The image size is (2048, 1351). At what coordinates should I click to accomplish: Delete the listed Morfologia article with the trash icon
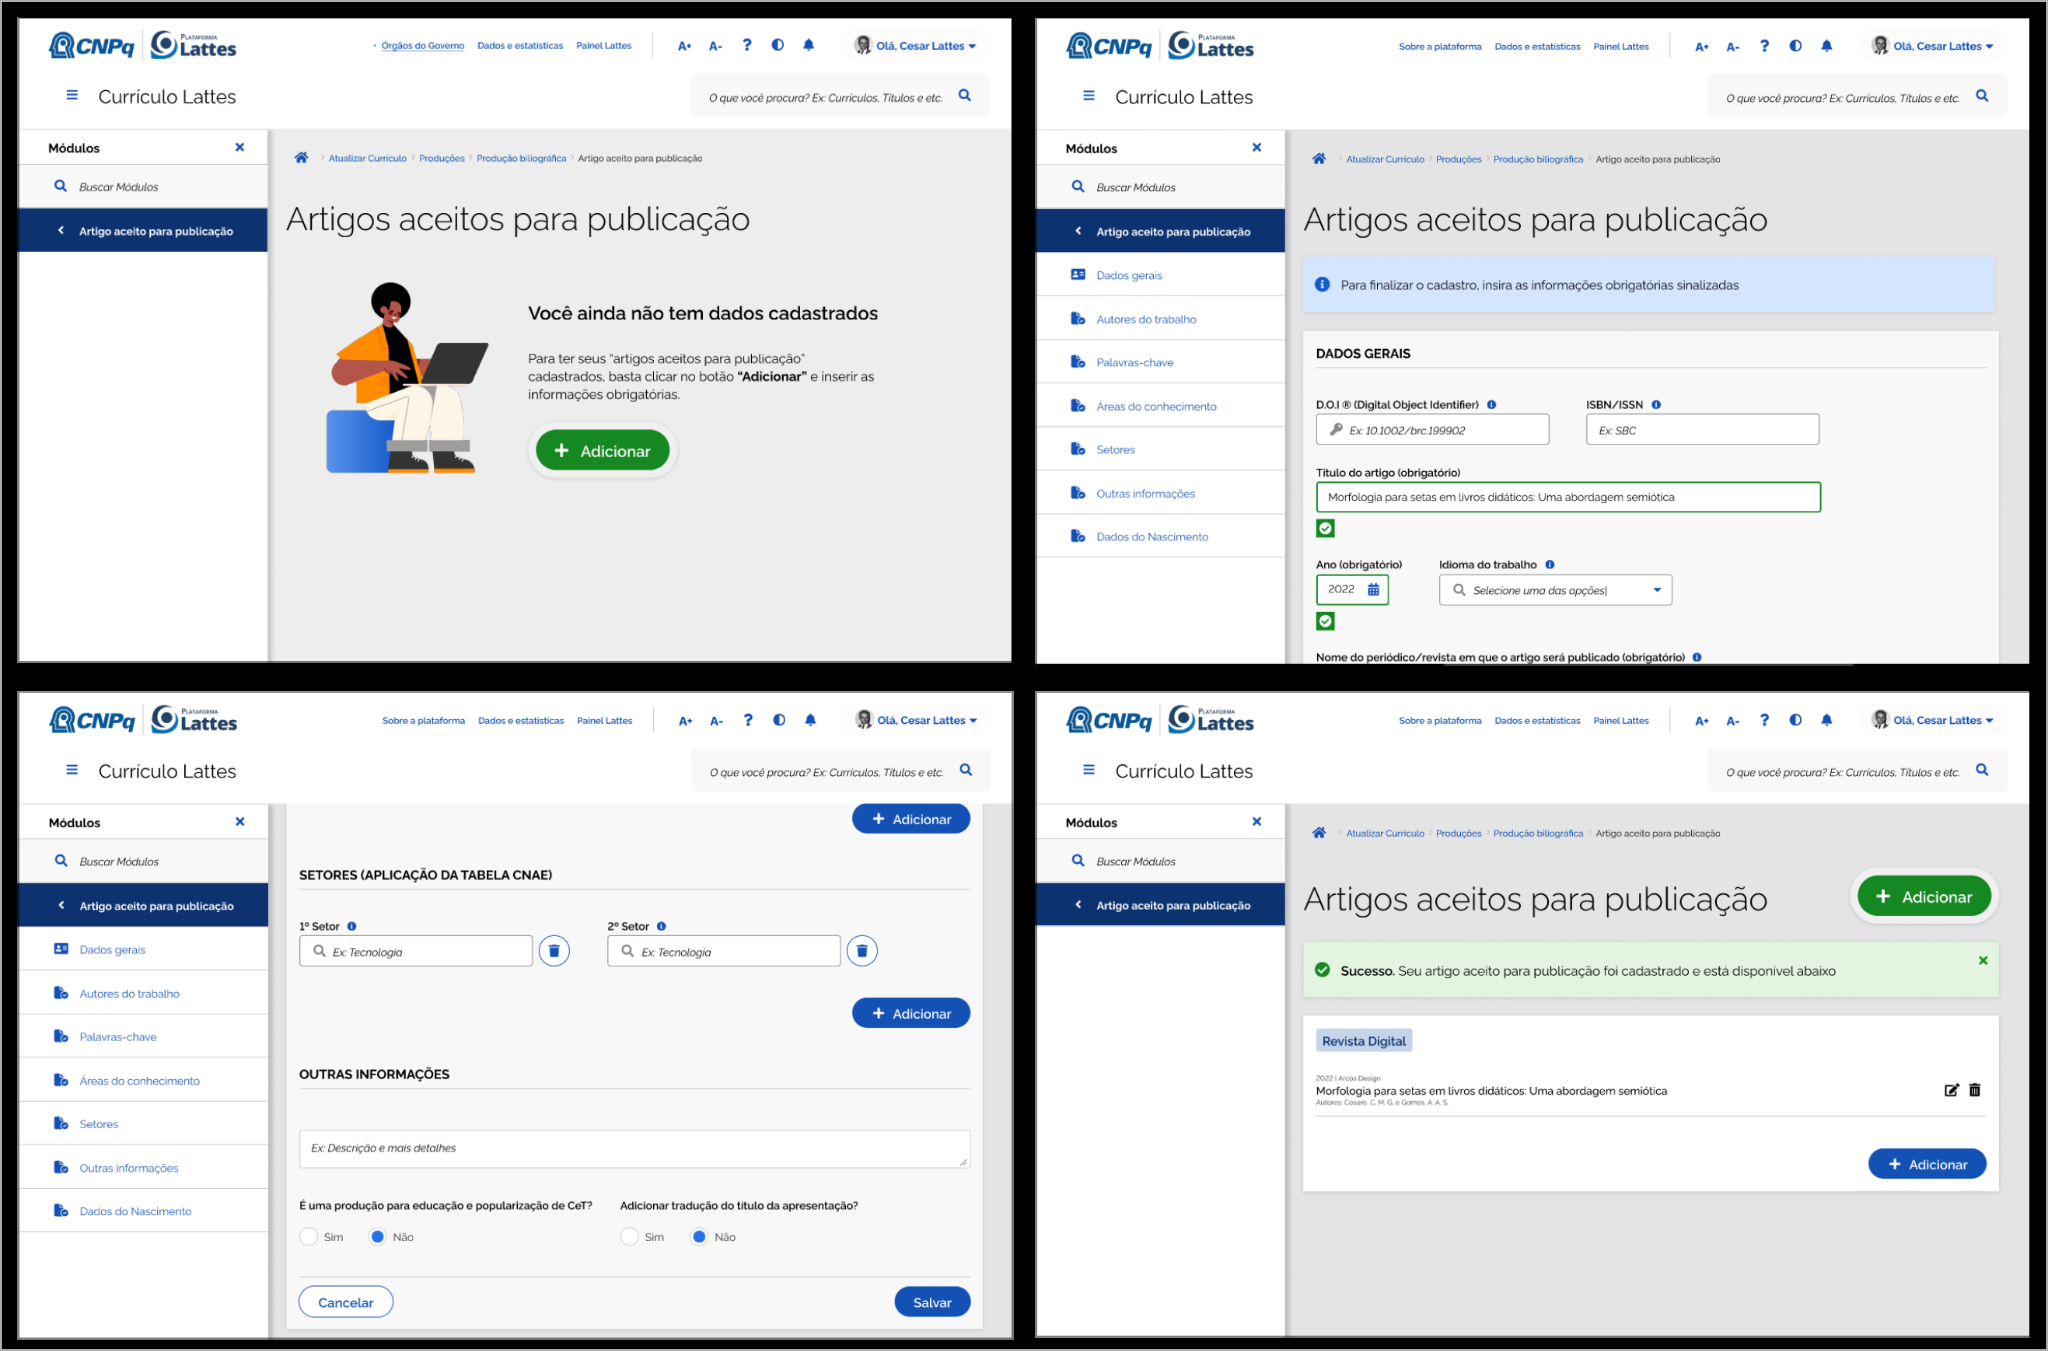point(1975,1090)
